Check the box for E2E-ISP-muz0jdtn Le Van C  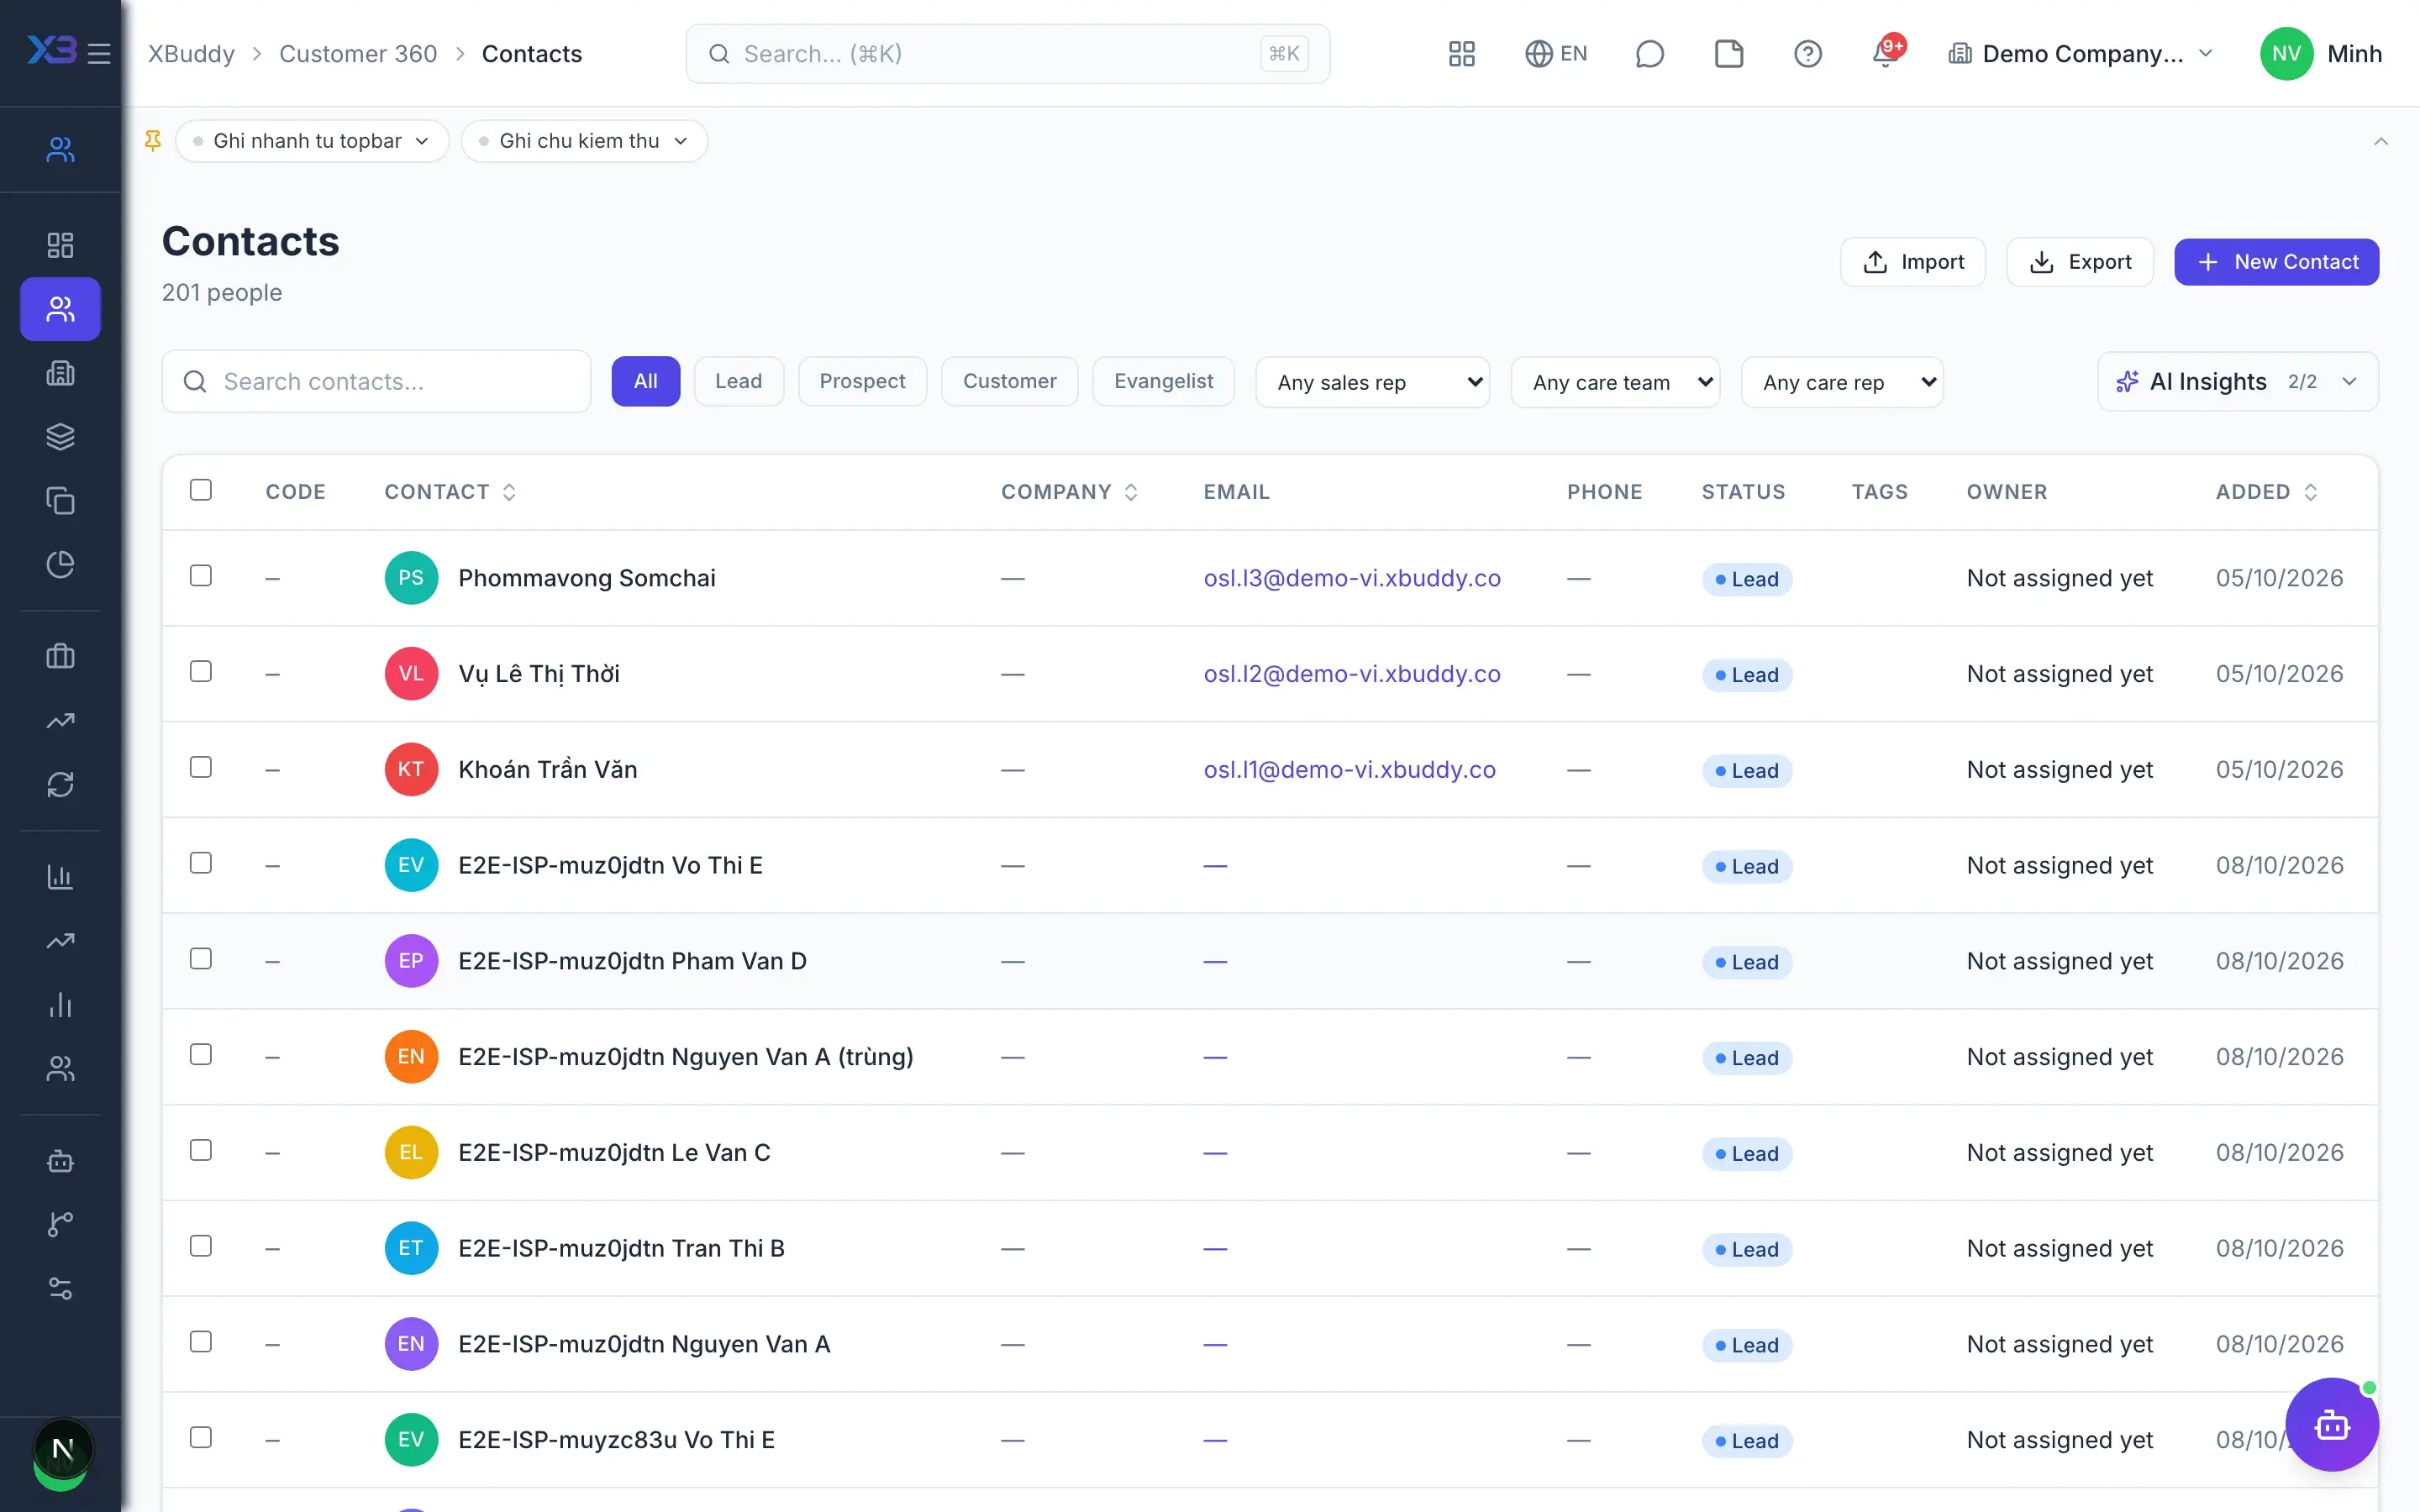pyautogui.click(x=201, y=1150)
